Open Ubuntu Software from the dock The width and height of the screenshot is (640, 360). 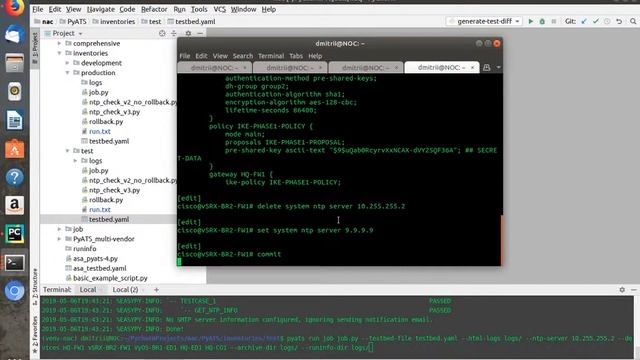point(14,149)
